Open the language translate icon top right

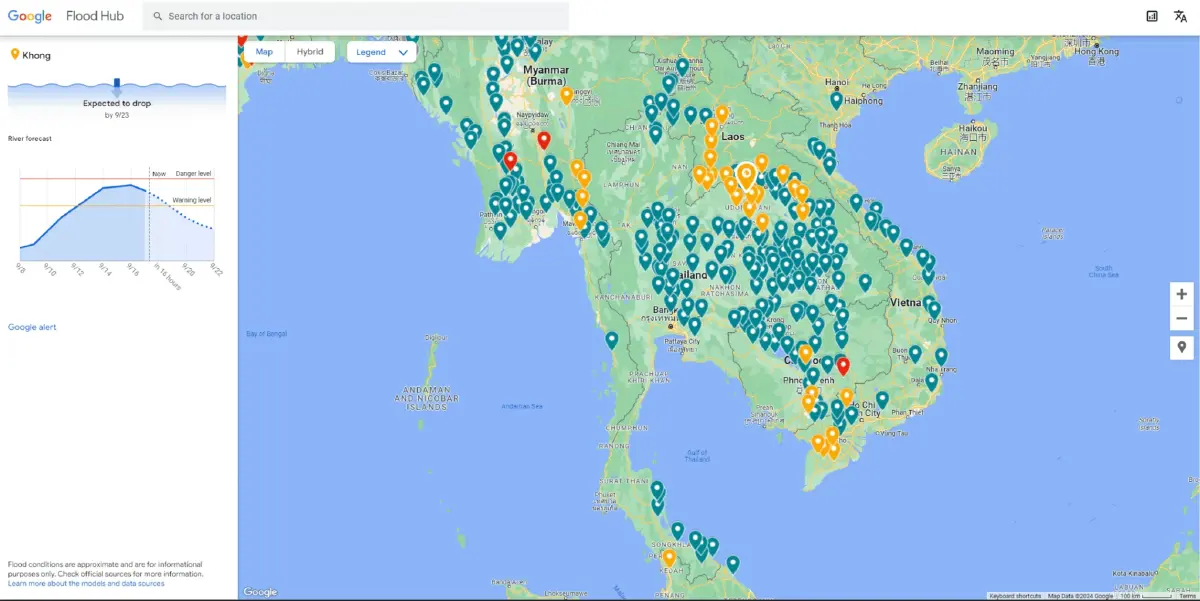click(x=1180, y=15)
